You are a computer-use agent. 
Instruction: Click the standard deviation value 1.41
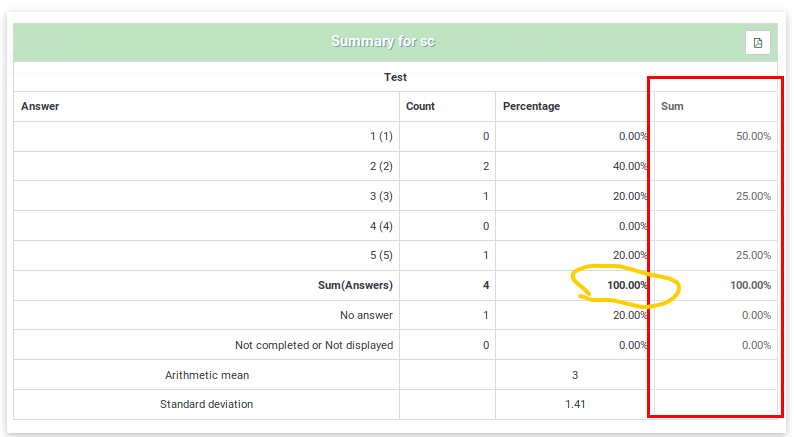pos(573,405)
